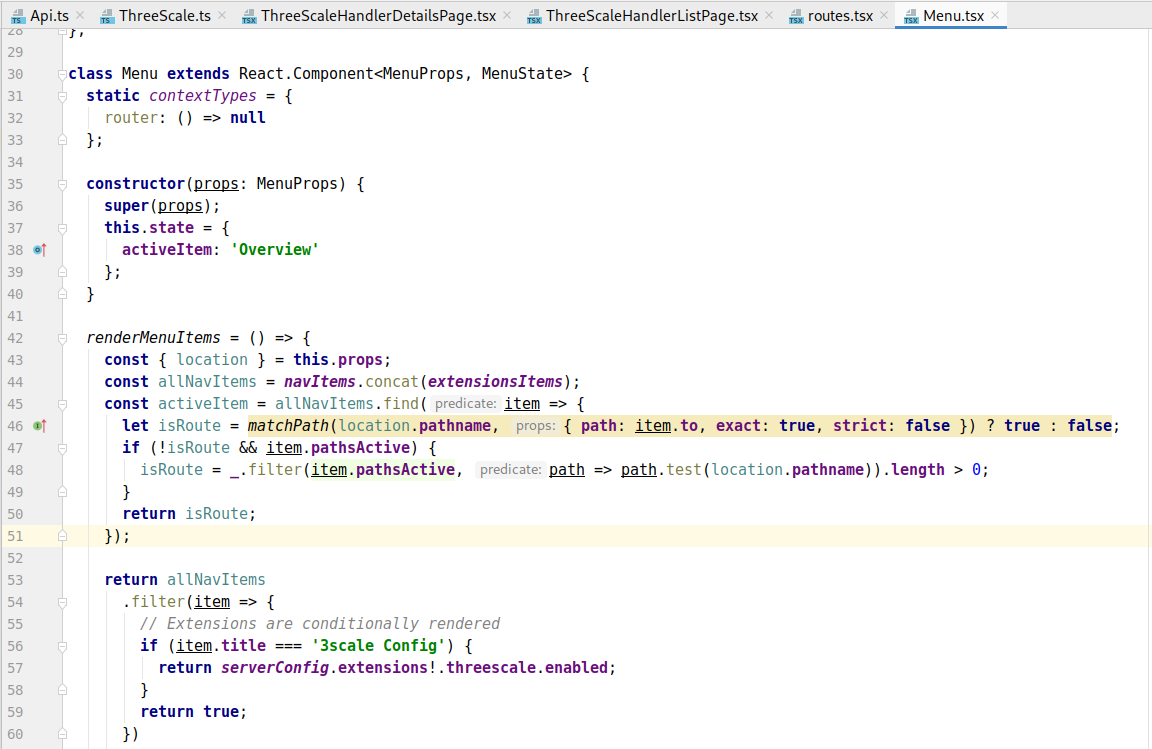1152x749 pixels.
Task: Click the '3scale Config' string literal
Action: point(378,645)
